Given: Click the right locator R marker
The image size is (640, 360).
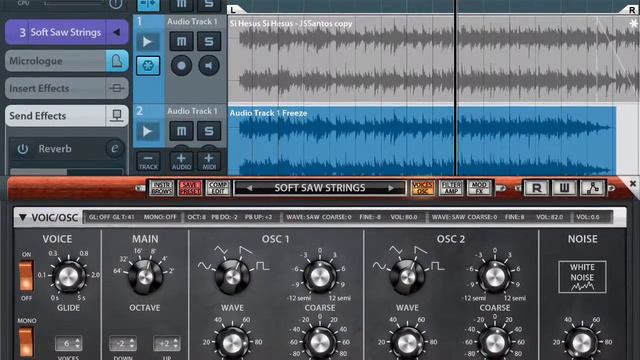Looking at the screenshot, I should click(632, 10).
